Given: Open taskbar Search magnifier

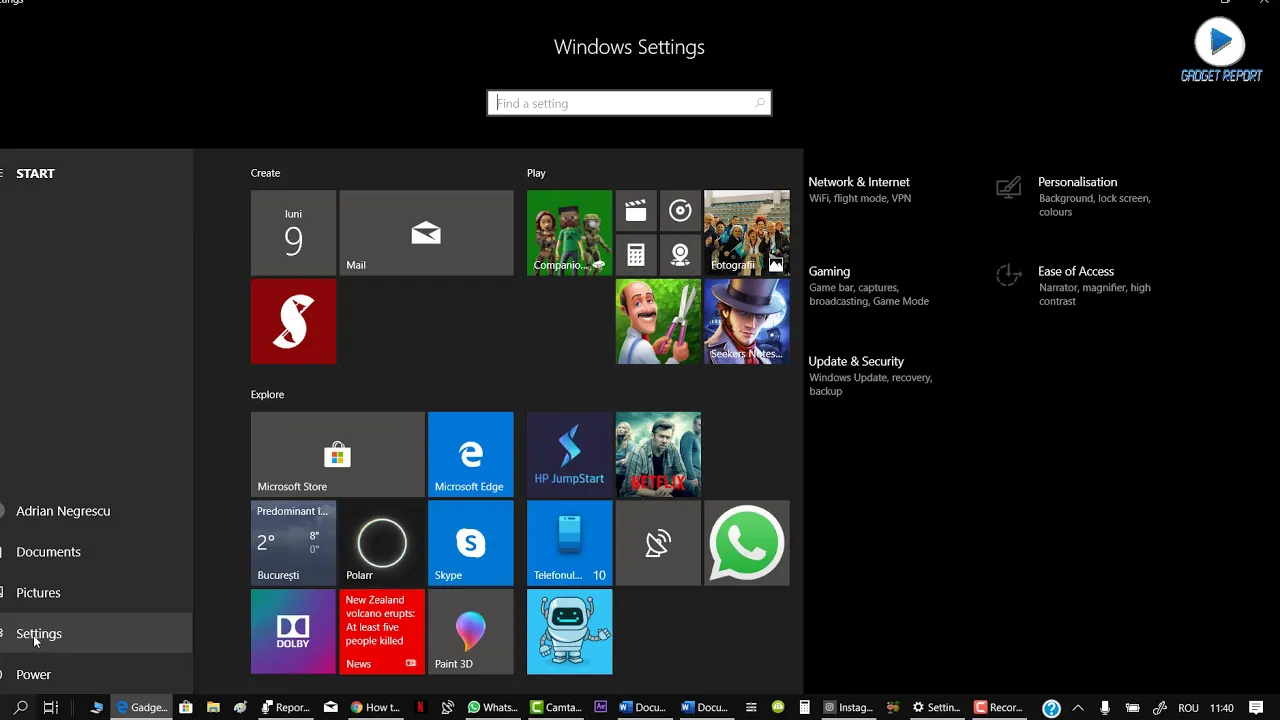Looking at the screenshot, I should tap(20, 707).
